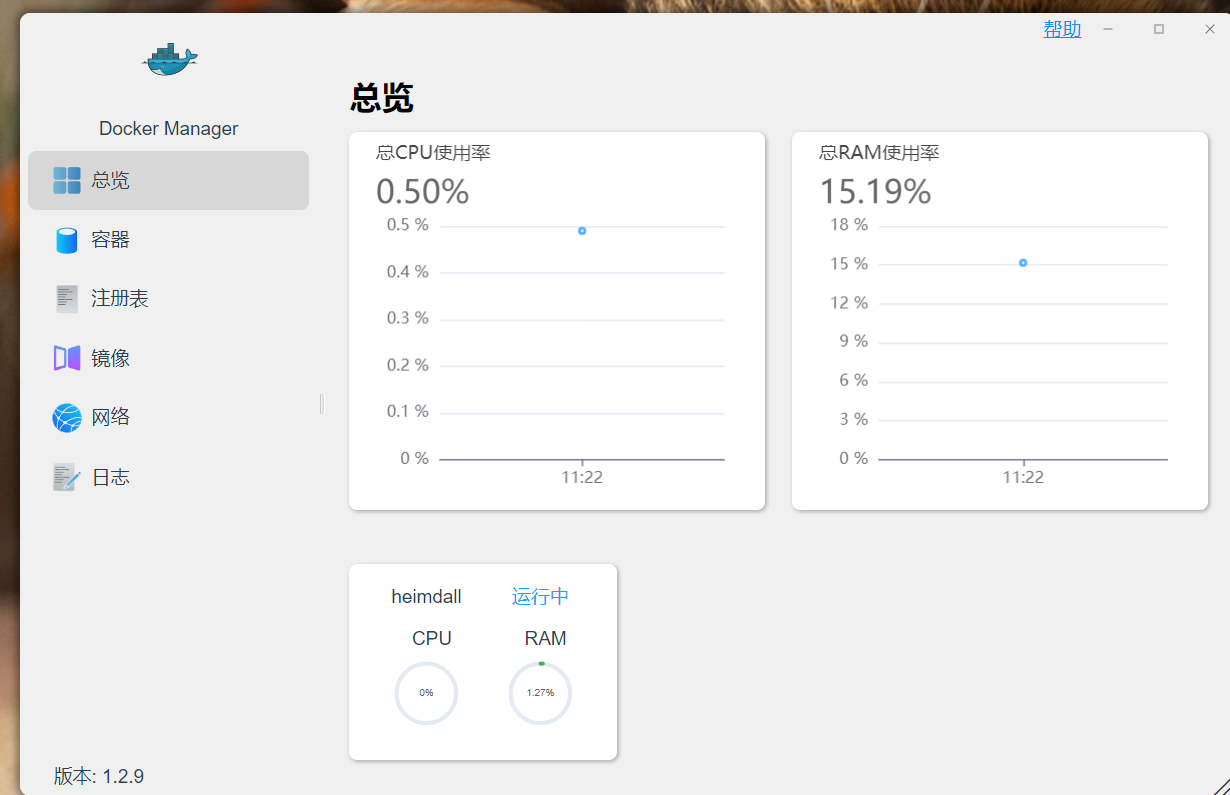1230x795 pixels.
Task: Click the heimdall RAM usage ring
Action: tap(540, 693)
